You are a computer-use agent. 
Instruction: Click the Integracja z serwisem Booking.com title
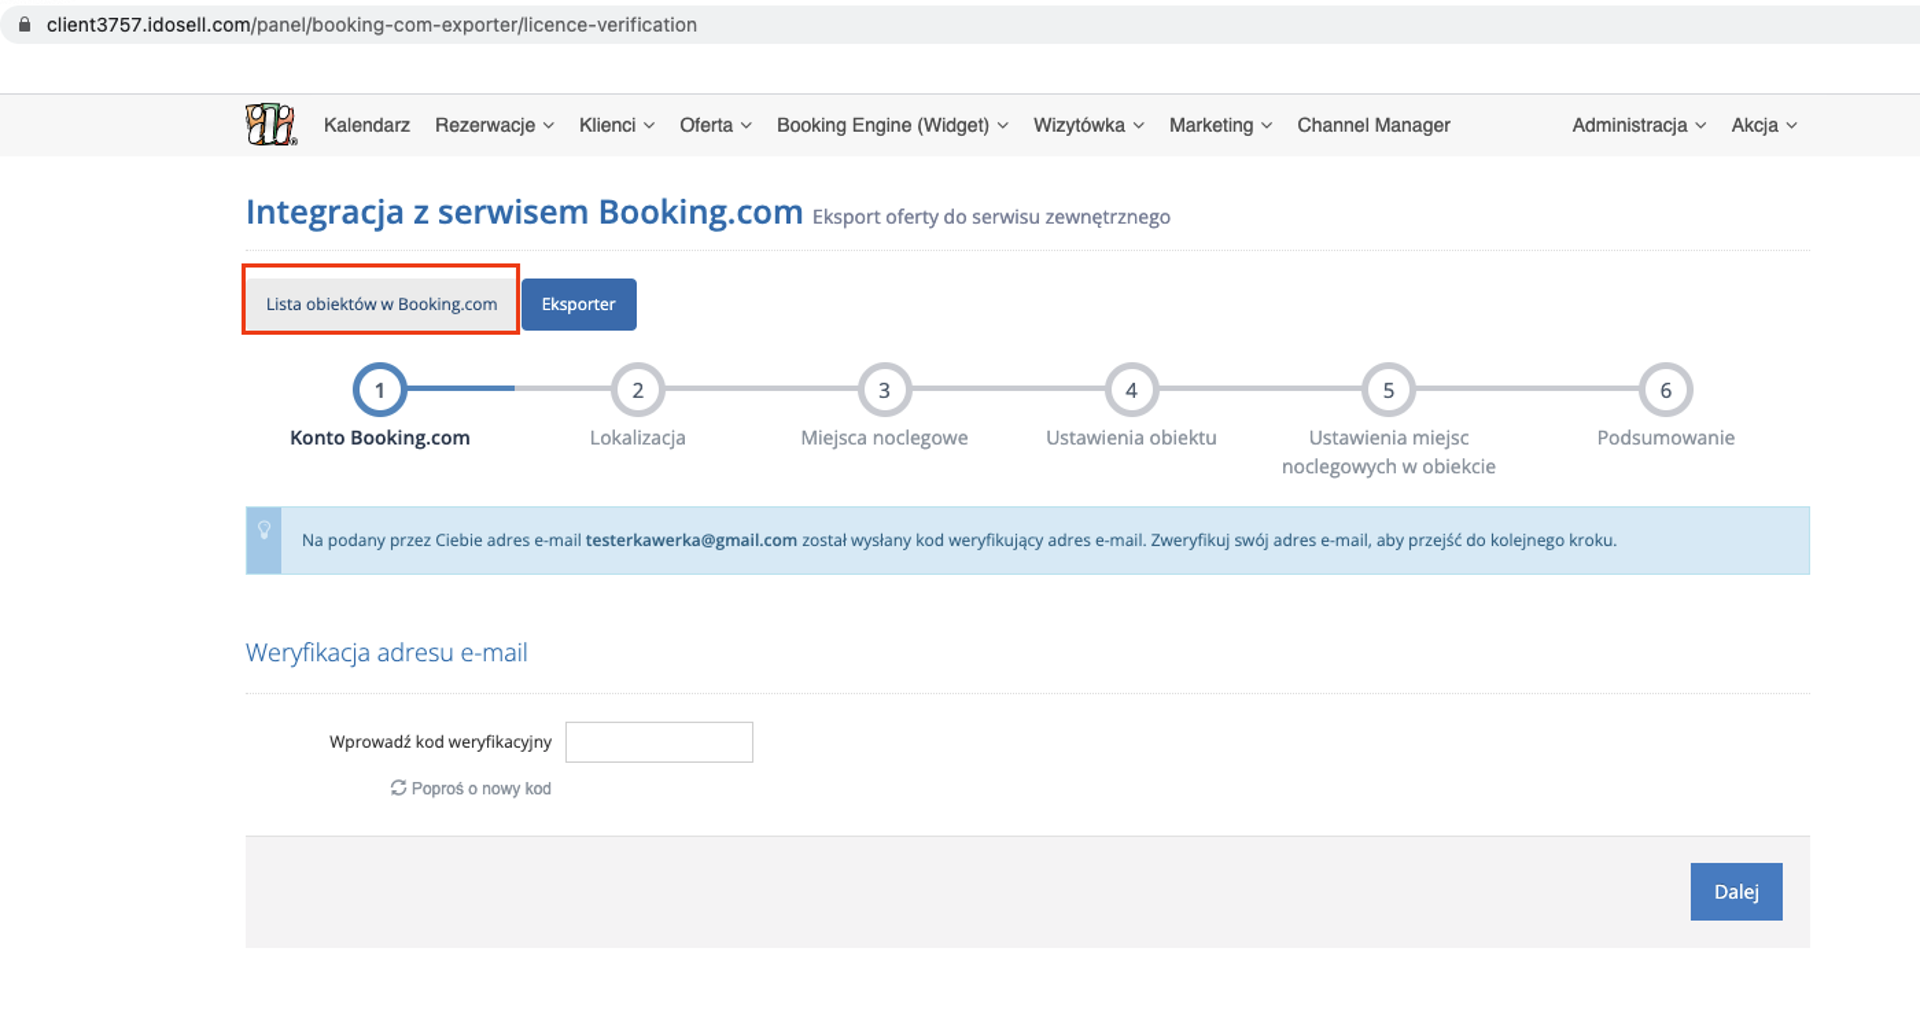[524, 212]
